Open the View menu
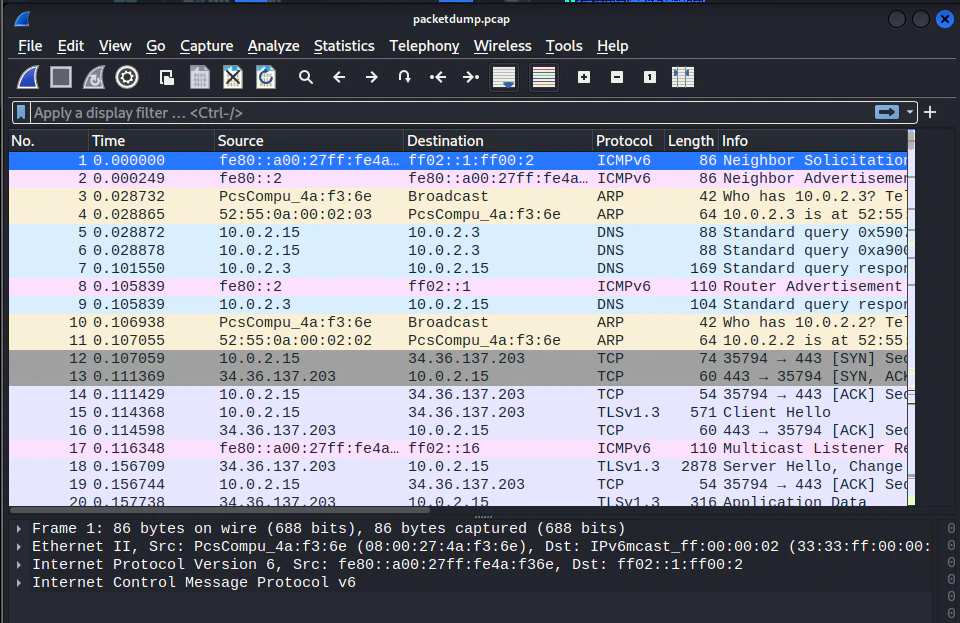 [x=115, y=46]
